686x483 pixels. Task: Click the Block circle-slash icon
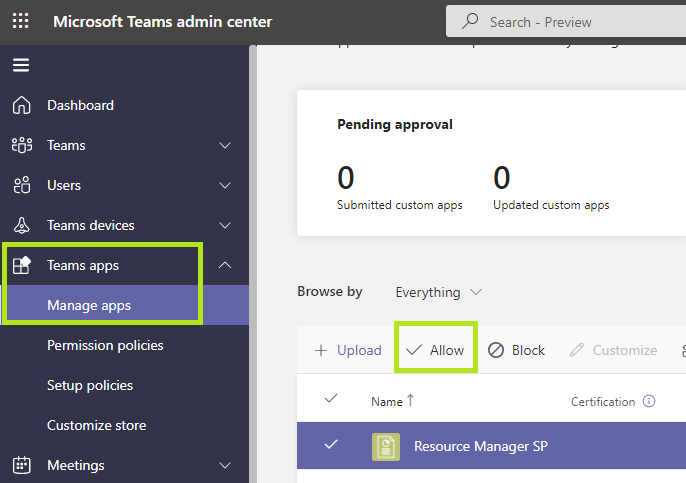(x=496, y=350)
